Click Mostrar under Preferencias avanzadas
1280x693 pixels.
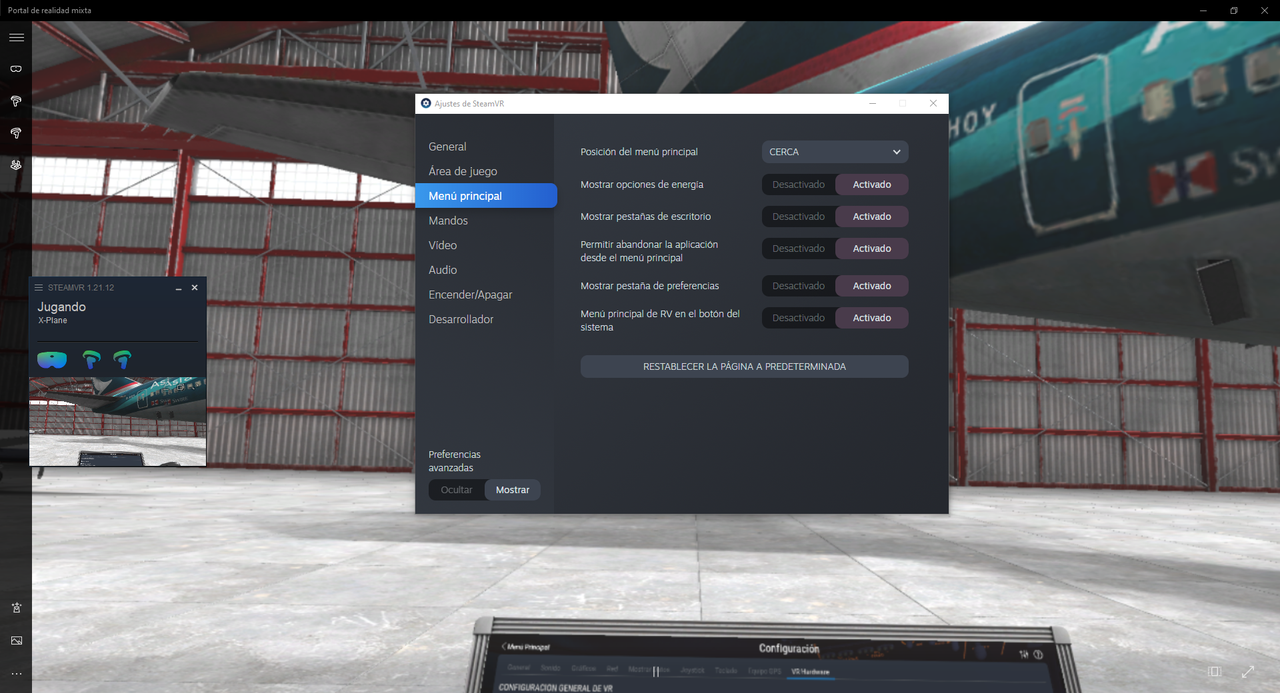pyautogui.click(x=513, y=490)
